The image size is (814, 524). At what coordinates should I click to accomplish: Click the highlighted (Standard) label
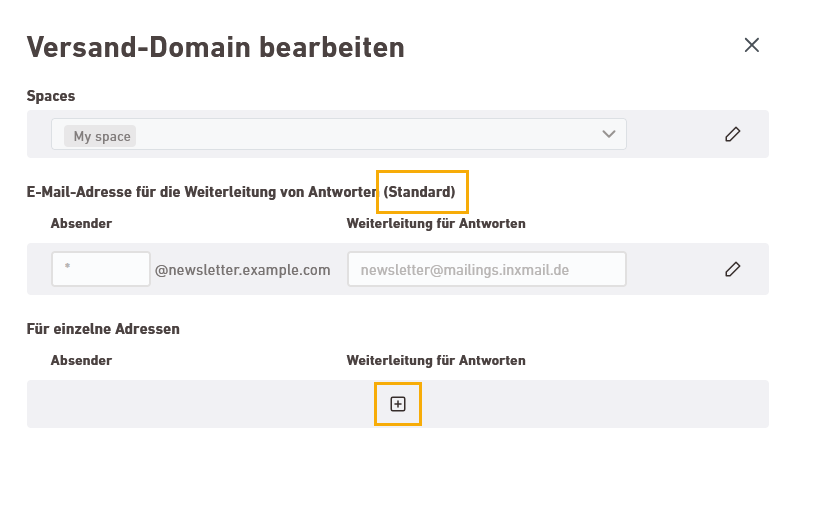pyautogui.click(x=419, y=192)
